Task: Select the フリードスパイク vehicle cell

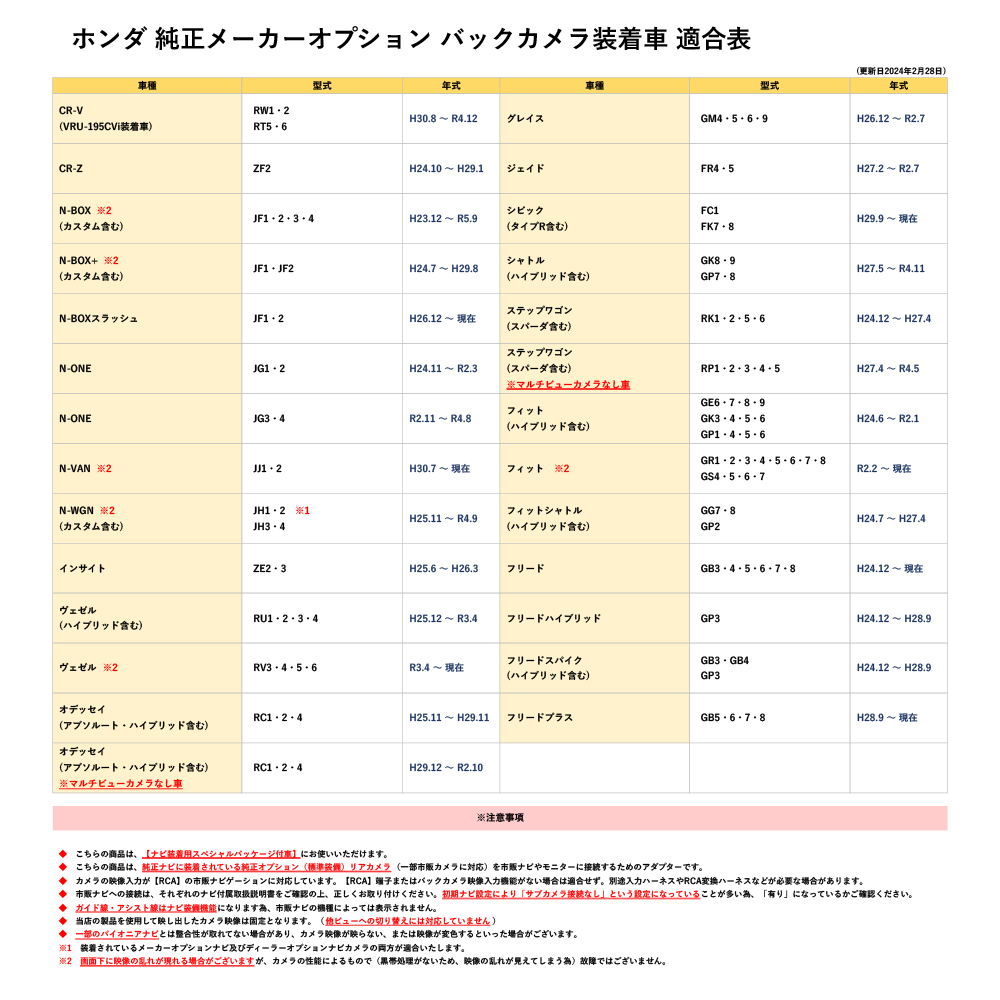Action: pos(594,668)
